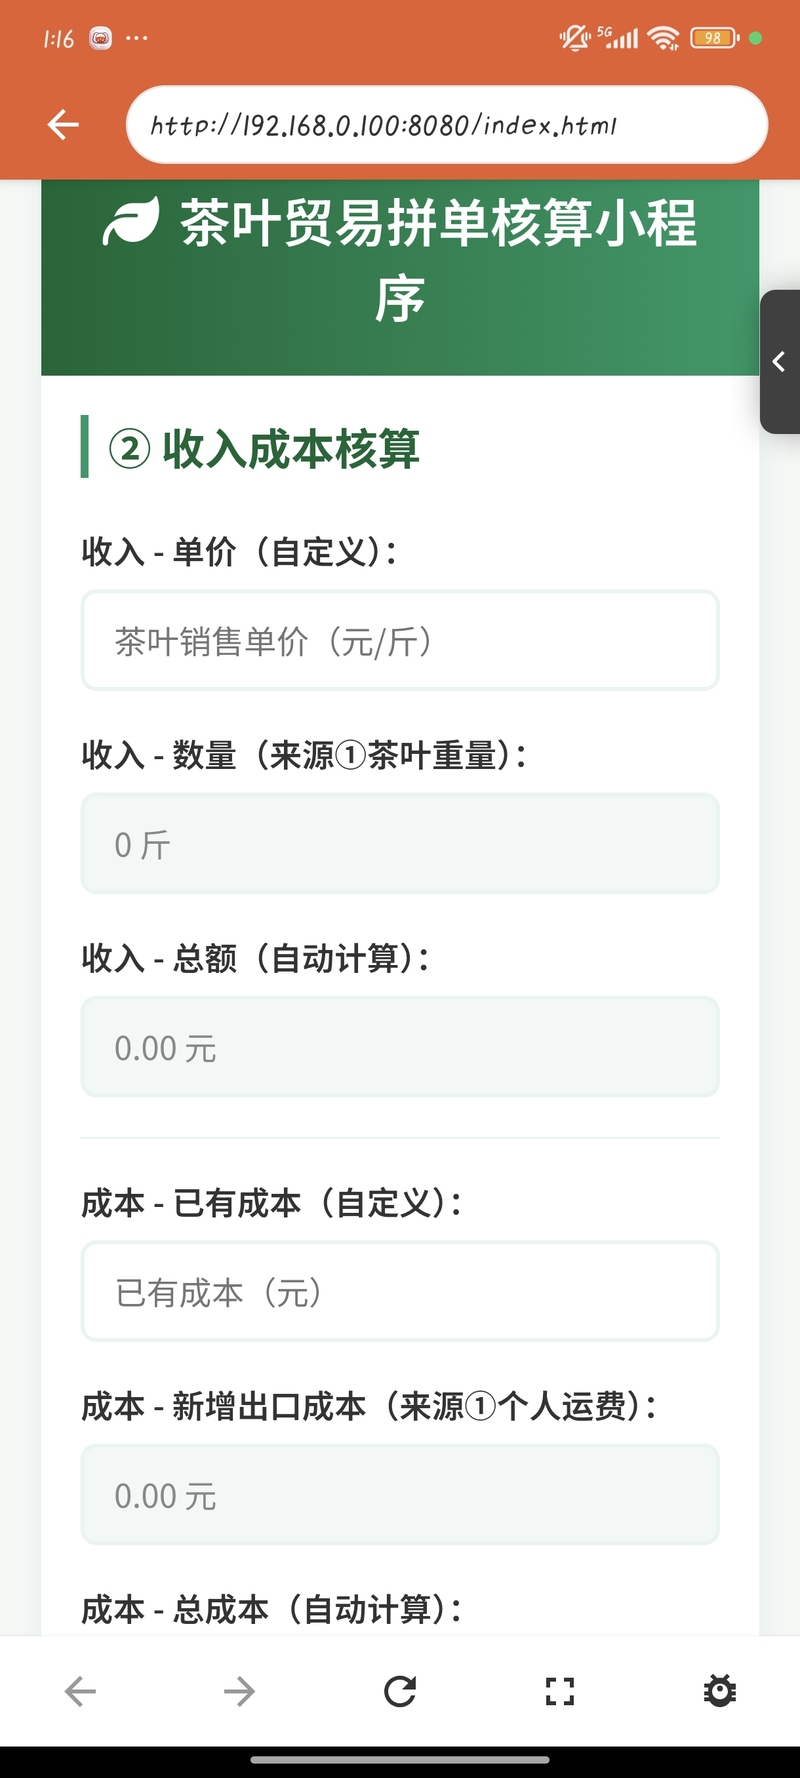Click the 新增出口成本 field showing 0.00 元
Image resolution: width=800 pixels, height=1778 pixels.
coord(400,1495)
